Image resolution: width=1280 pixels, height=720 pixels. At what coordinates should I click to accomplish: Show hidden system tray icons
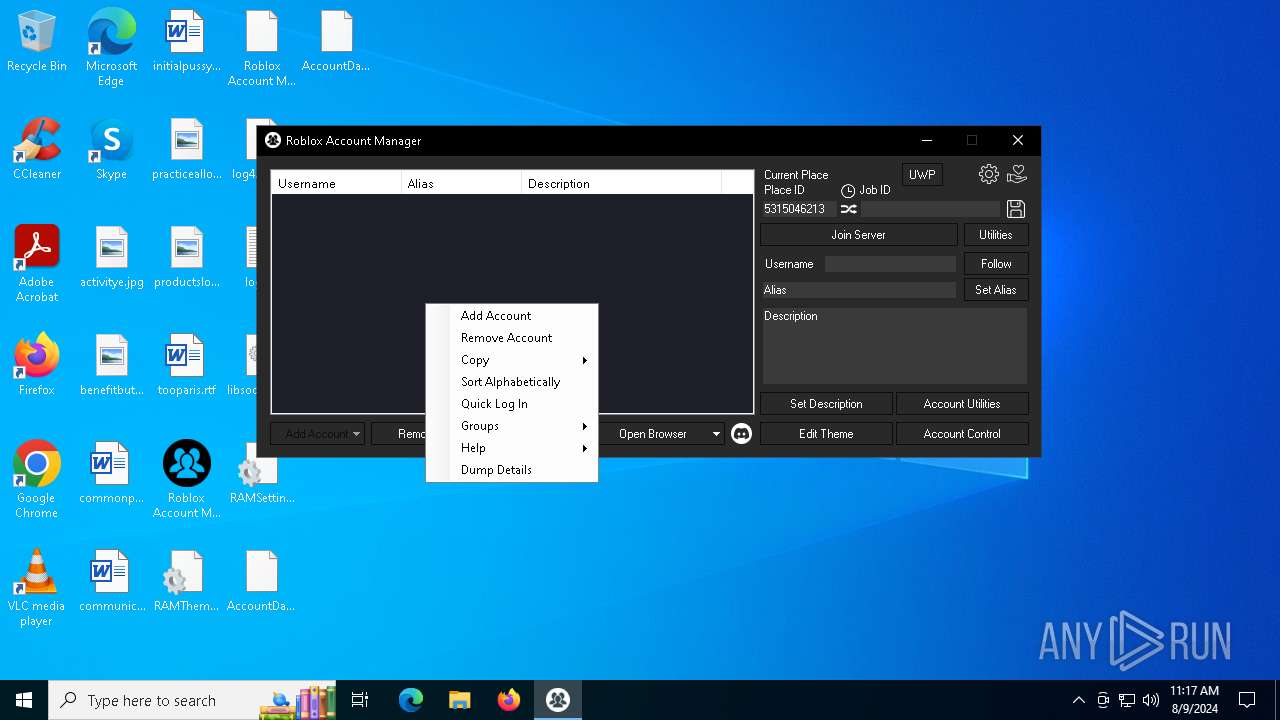click(x=1078, y=700)
